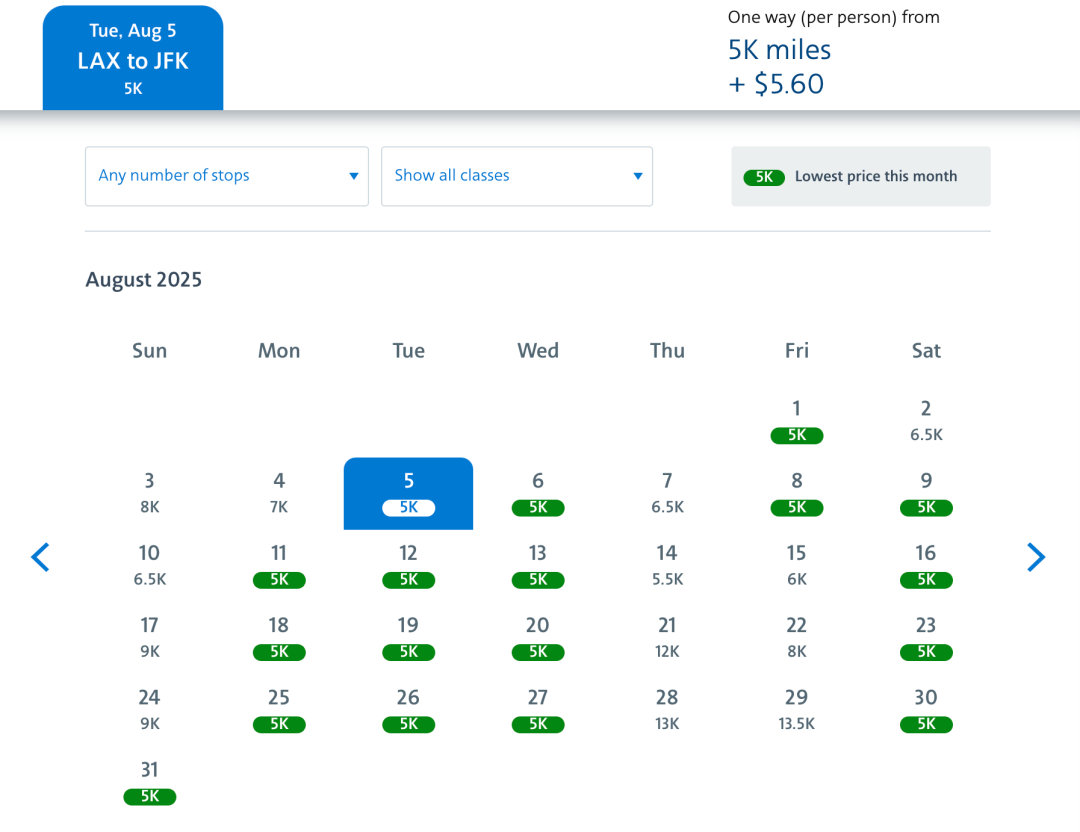Select August 15 at 6K miles
The width and height of the screenshot is (1080, 832).
(797, 565)
